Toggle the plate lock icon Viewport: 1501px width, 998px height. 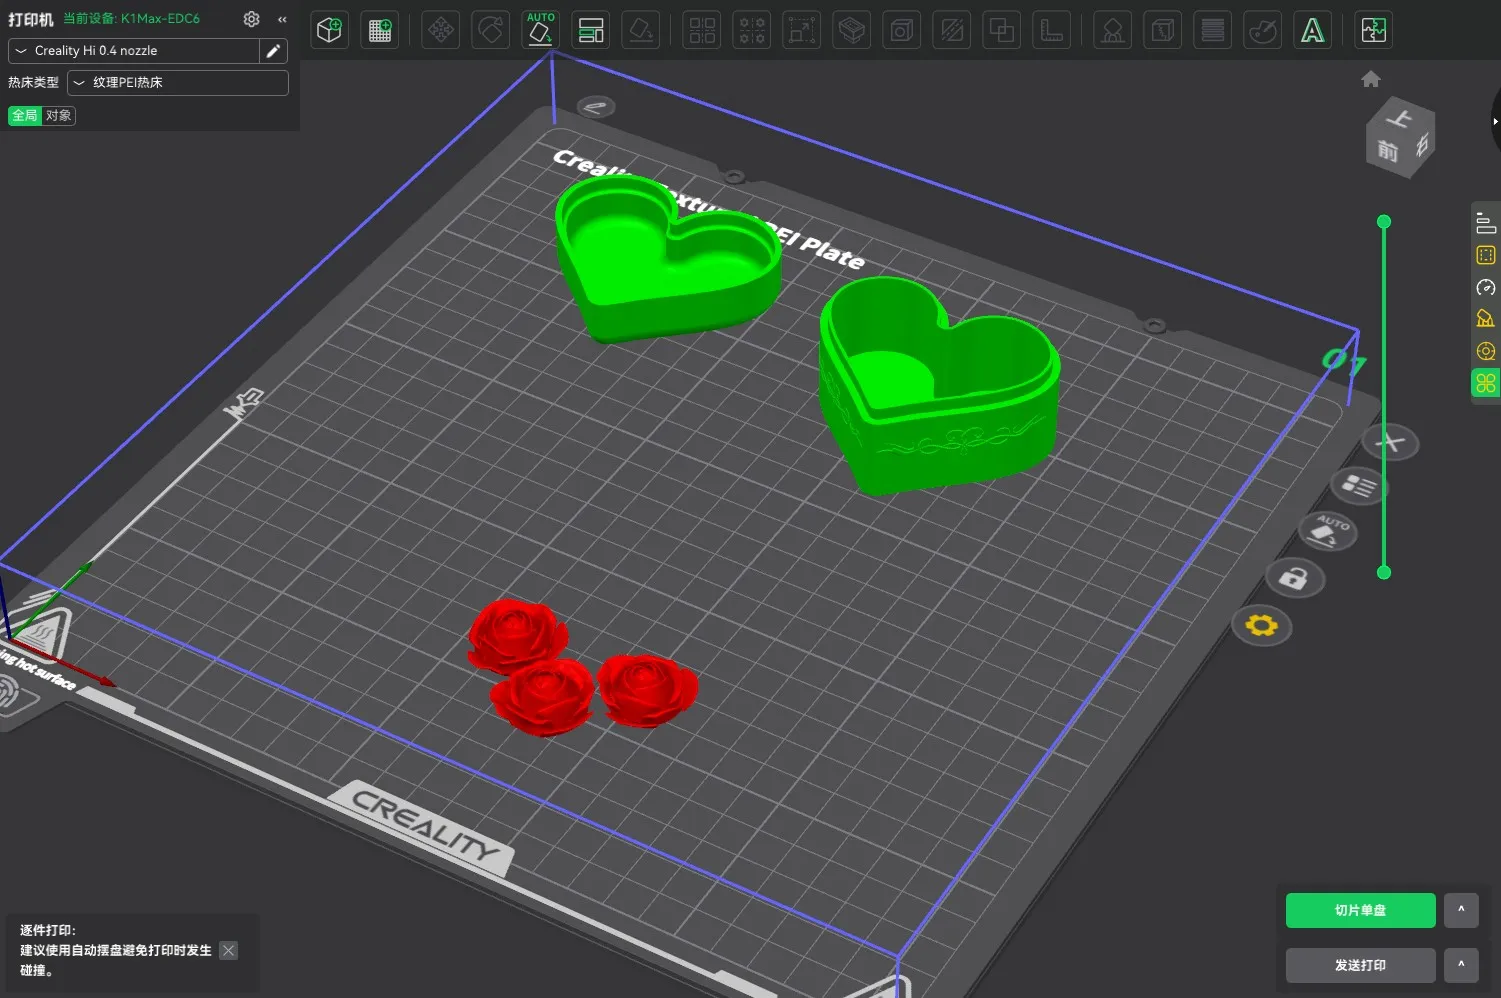pos(1294,578)
